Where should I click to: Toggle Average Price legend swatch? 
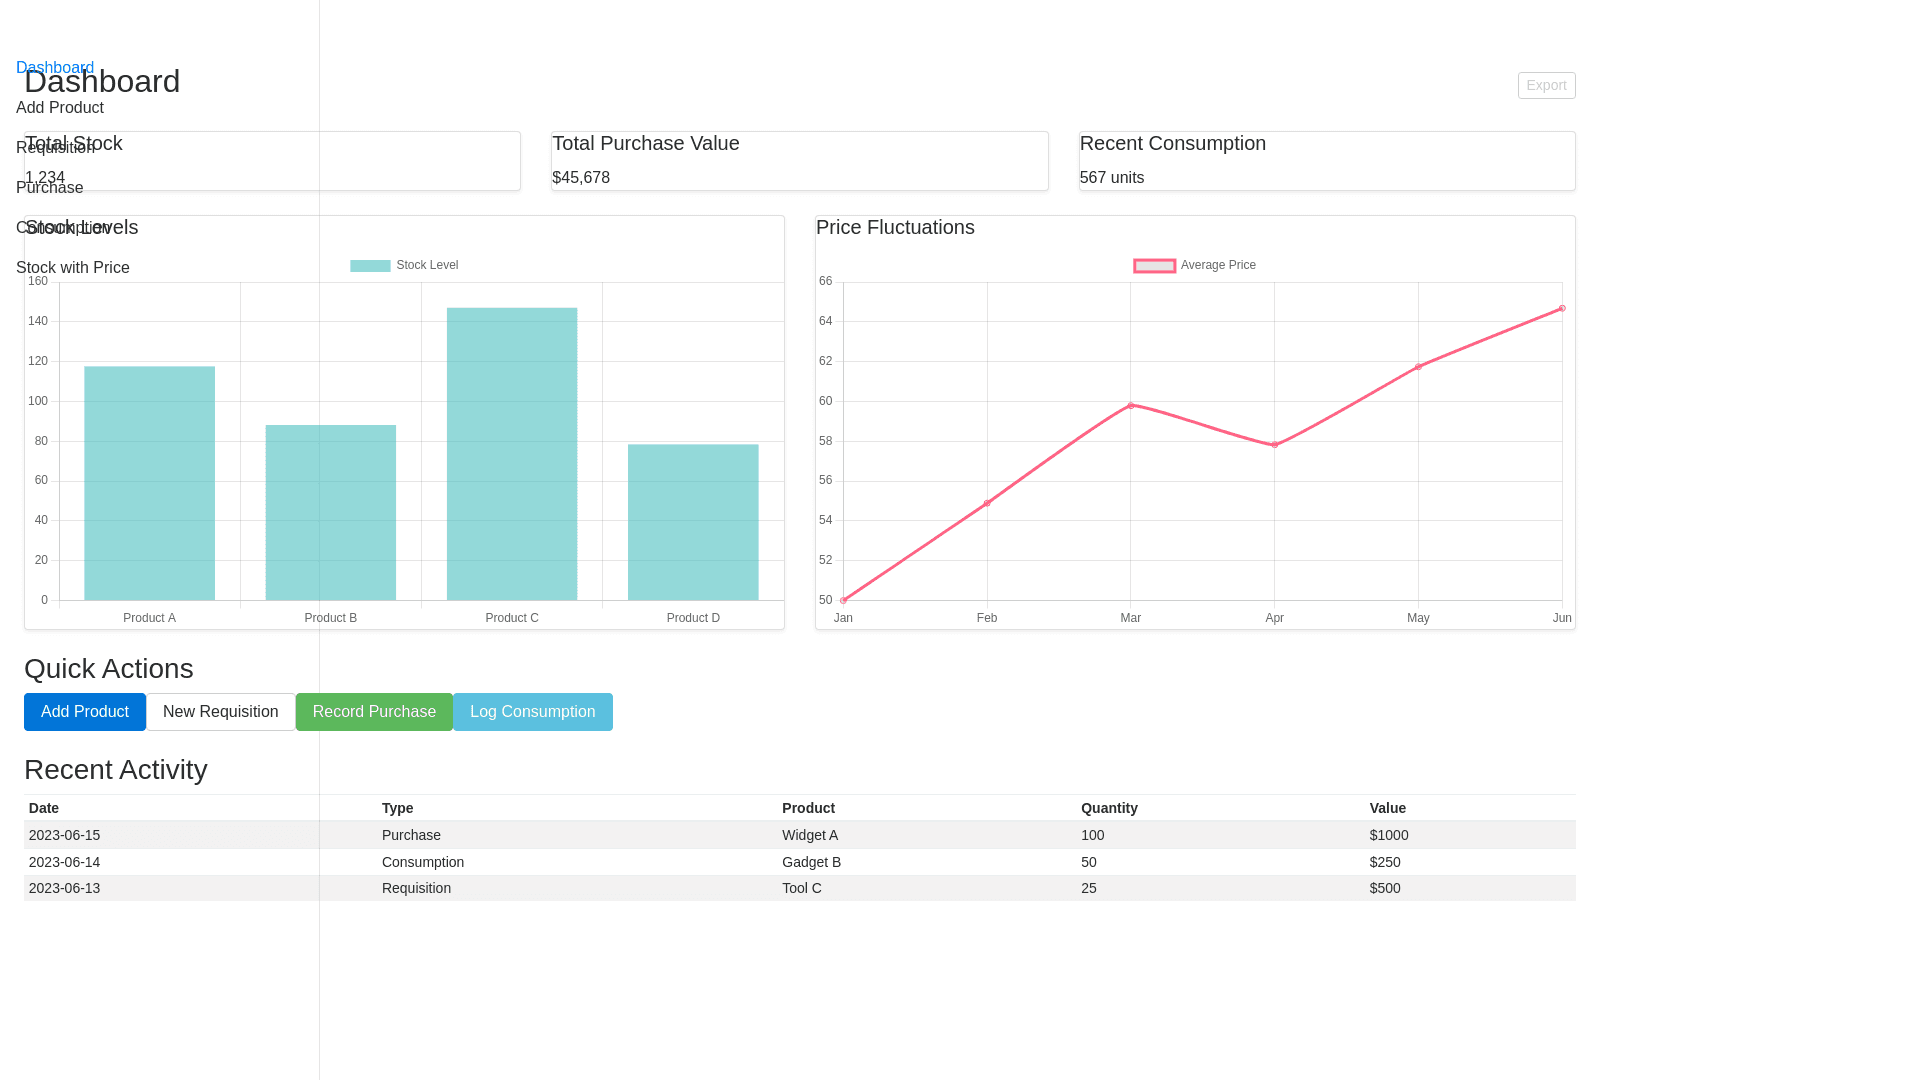click(1154, 266)
